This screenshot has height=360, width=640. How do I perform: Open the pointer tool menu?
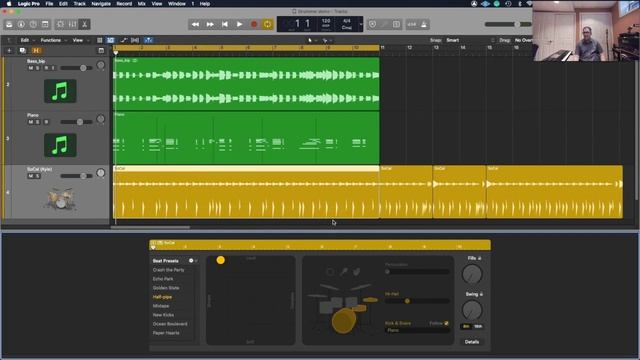point(311,40)
